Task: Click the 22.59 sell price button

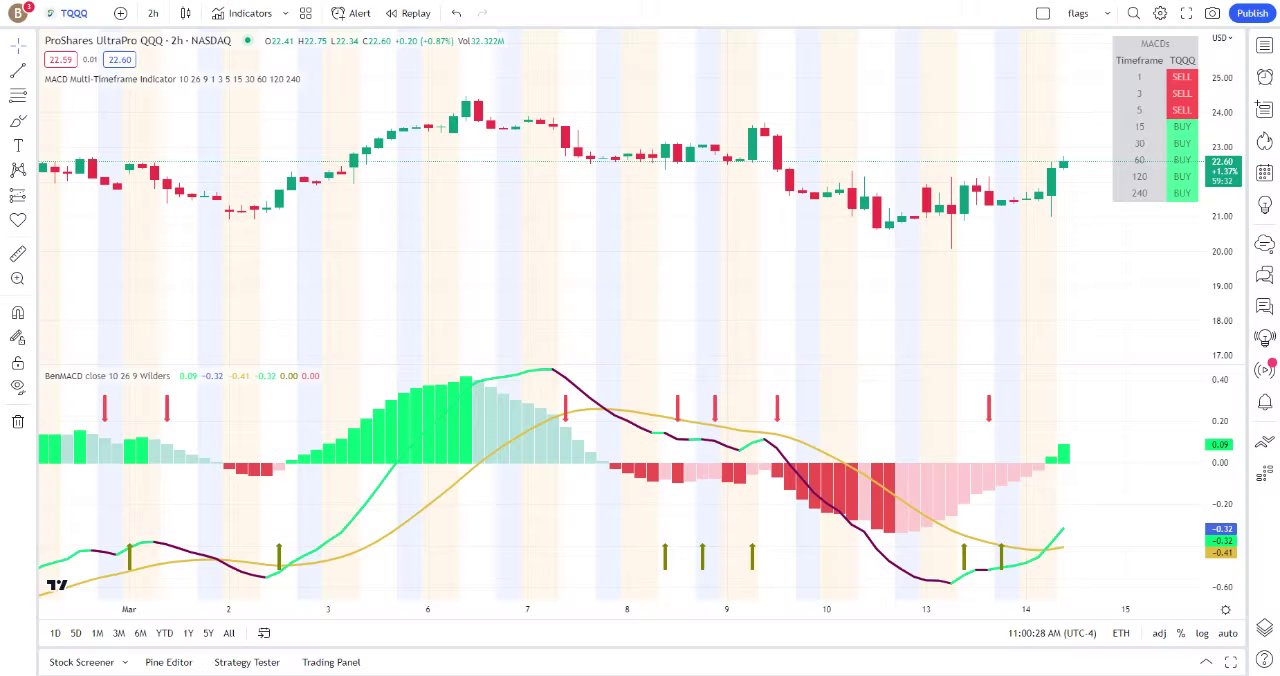Action: [60, 59]
